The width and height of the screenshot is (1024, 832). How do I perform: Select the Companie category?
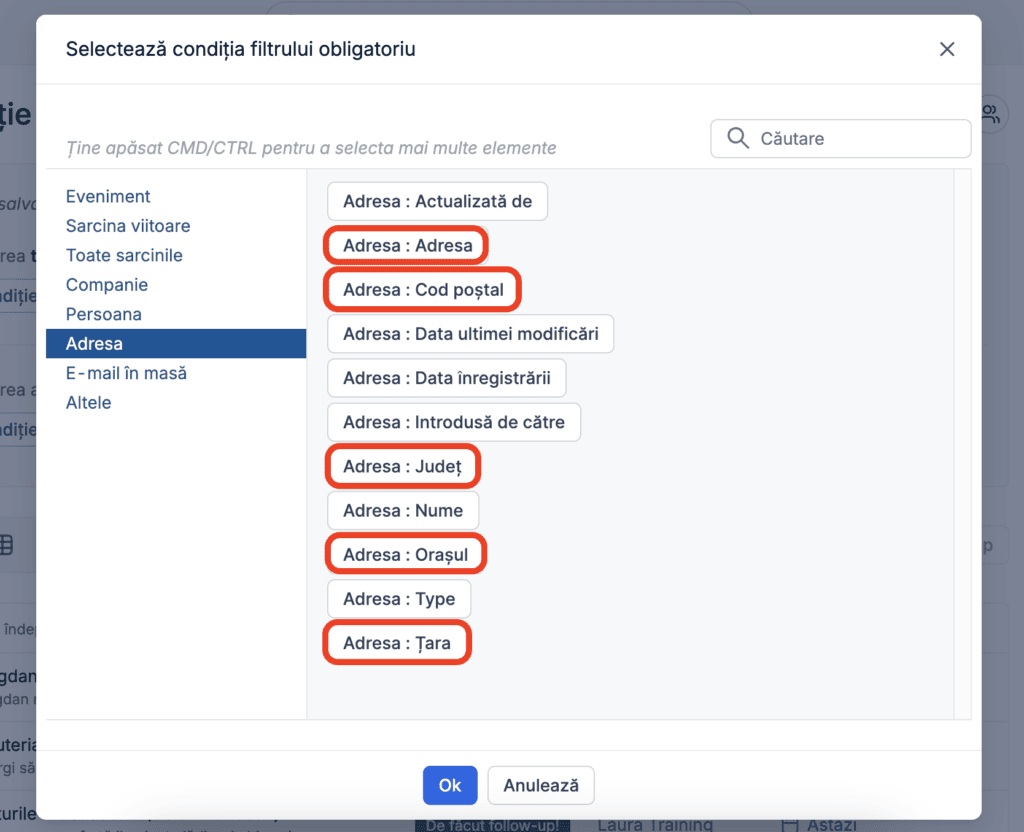[106, 284]
